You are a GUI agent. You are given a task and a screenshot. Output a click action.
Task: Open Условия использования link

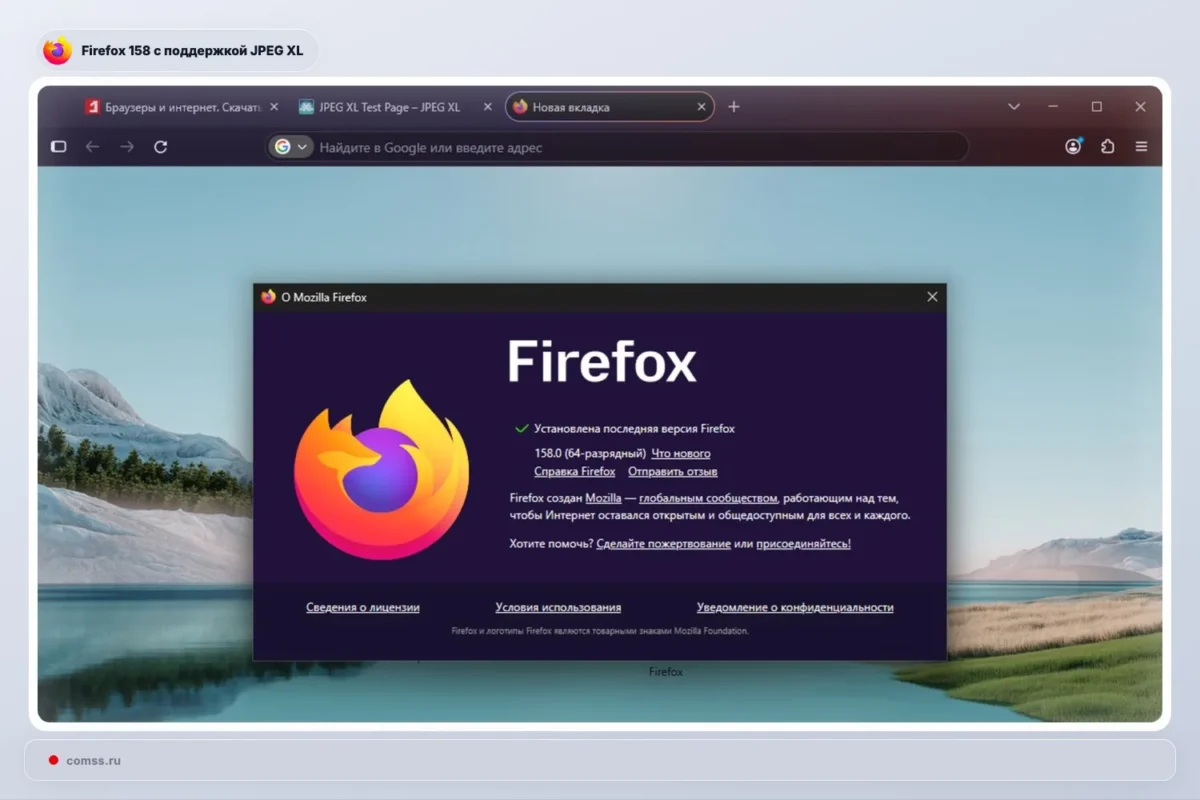pyautogui.click(x=558, y=607)
